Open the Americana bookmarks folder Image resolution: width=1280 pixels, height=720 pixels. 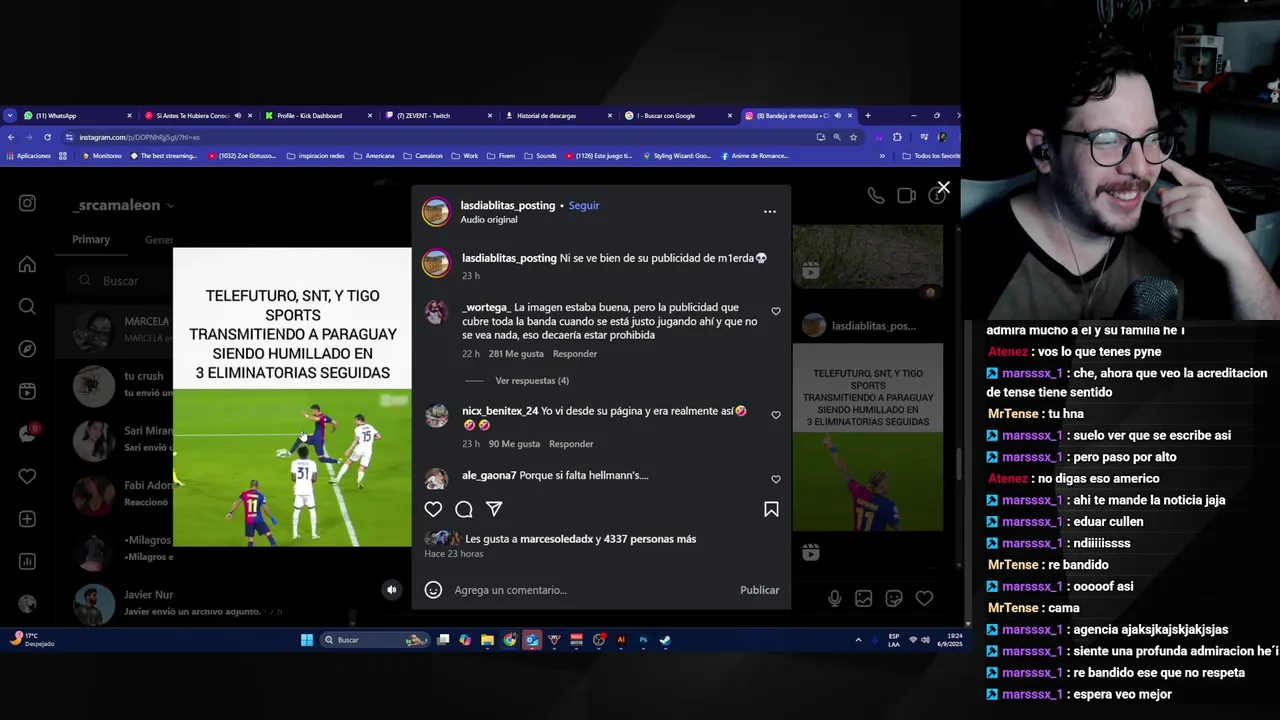pos(374,156)
